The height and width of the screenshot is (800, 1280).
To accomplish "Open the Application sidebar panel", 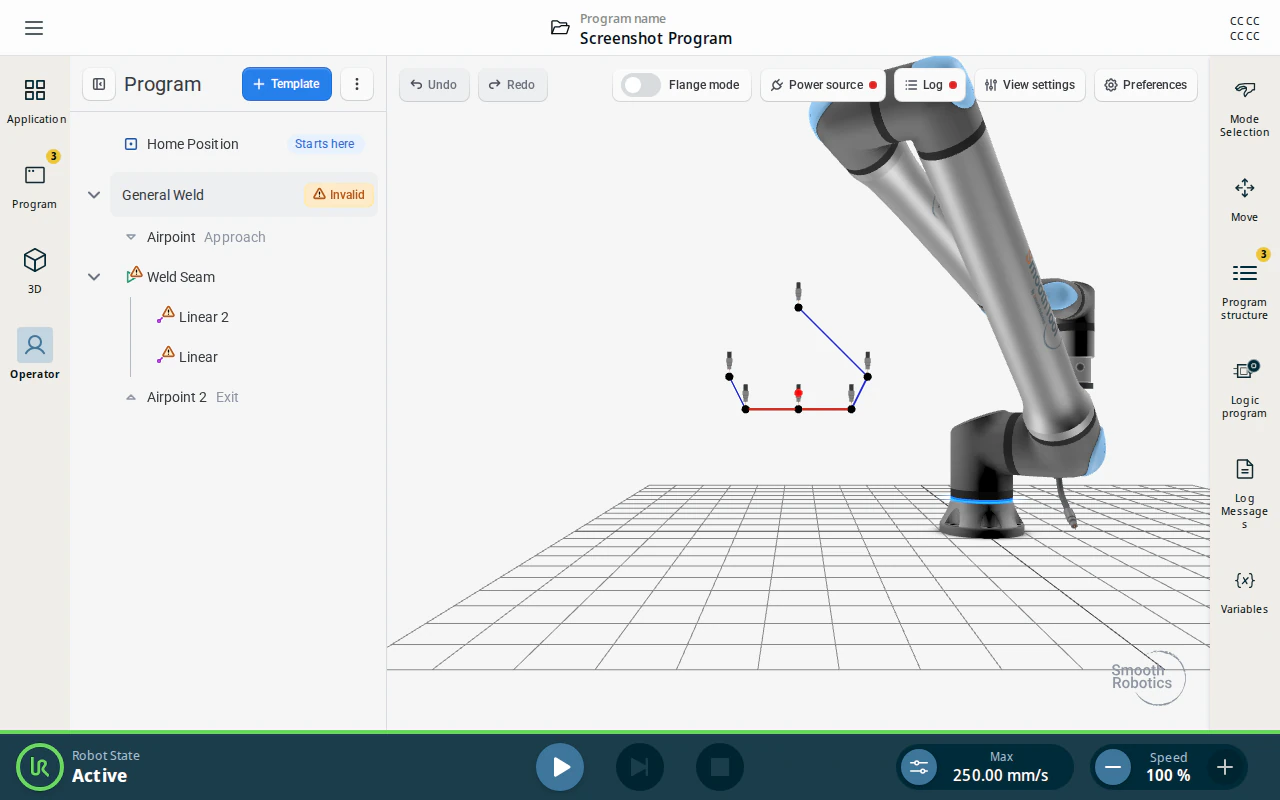I will click(x=35, y=102).
